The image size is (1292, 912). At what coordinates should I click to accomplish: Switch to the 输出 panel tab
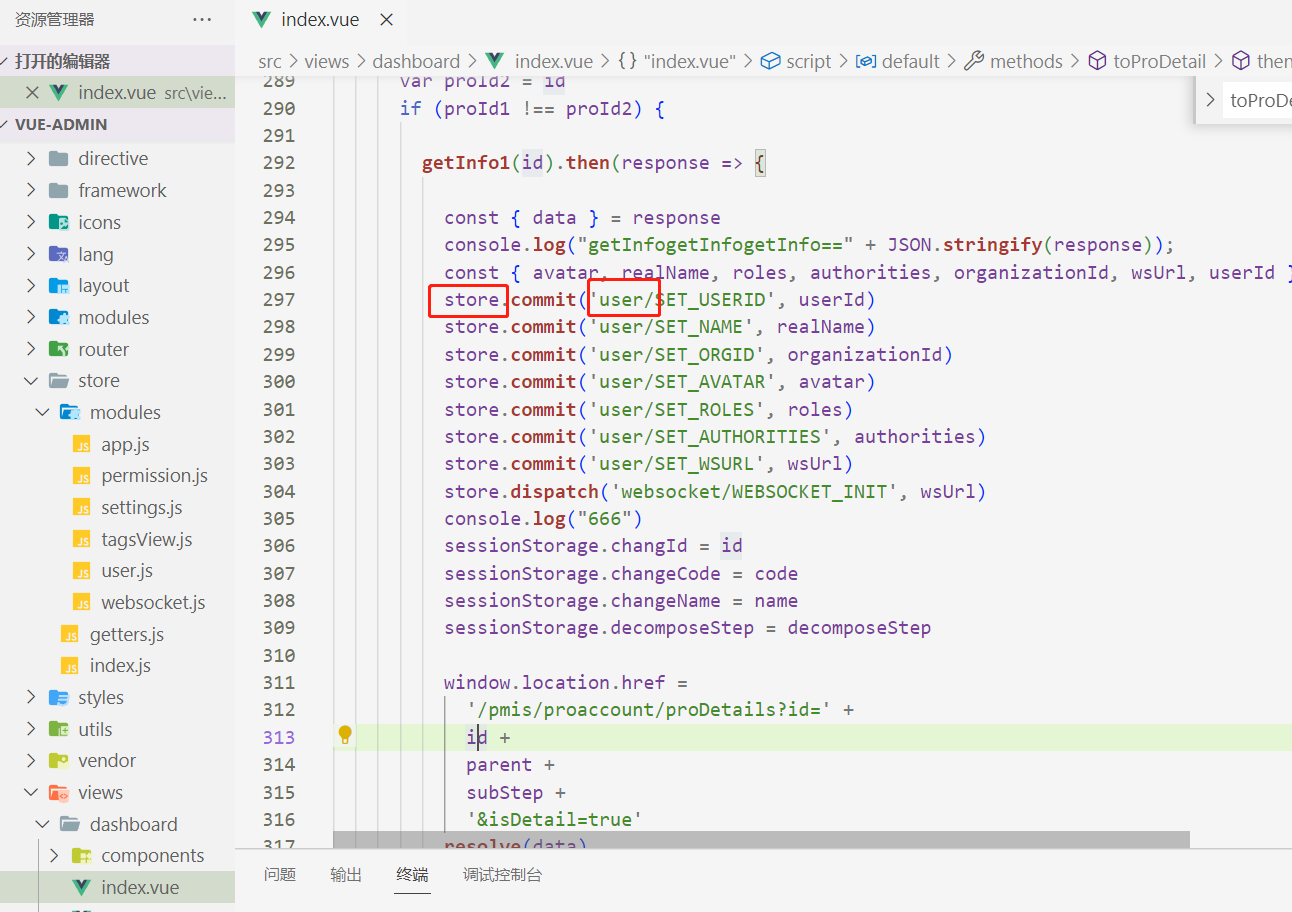(x=345, y=873)
